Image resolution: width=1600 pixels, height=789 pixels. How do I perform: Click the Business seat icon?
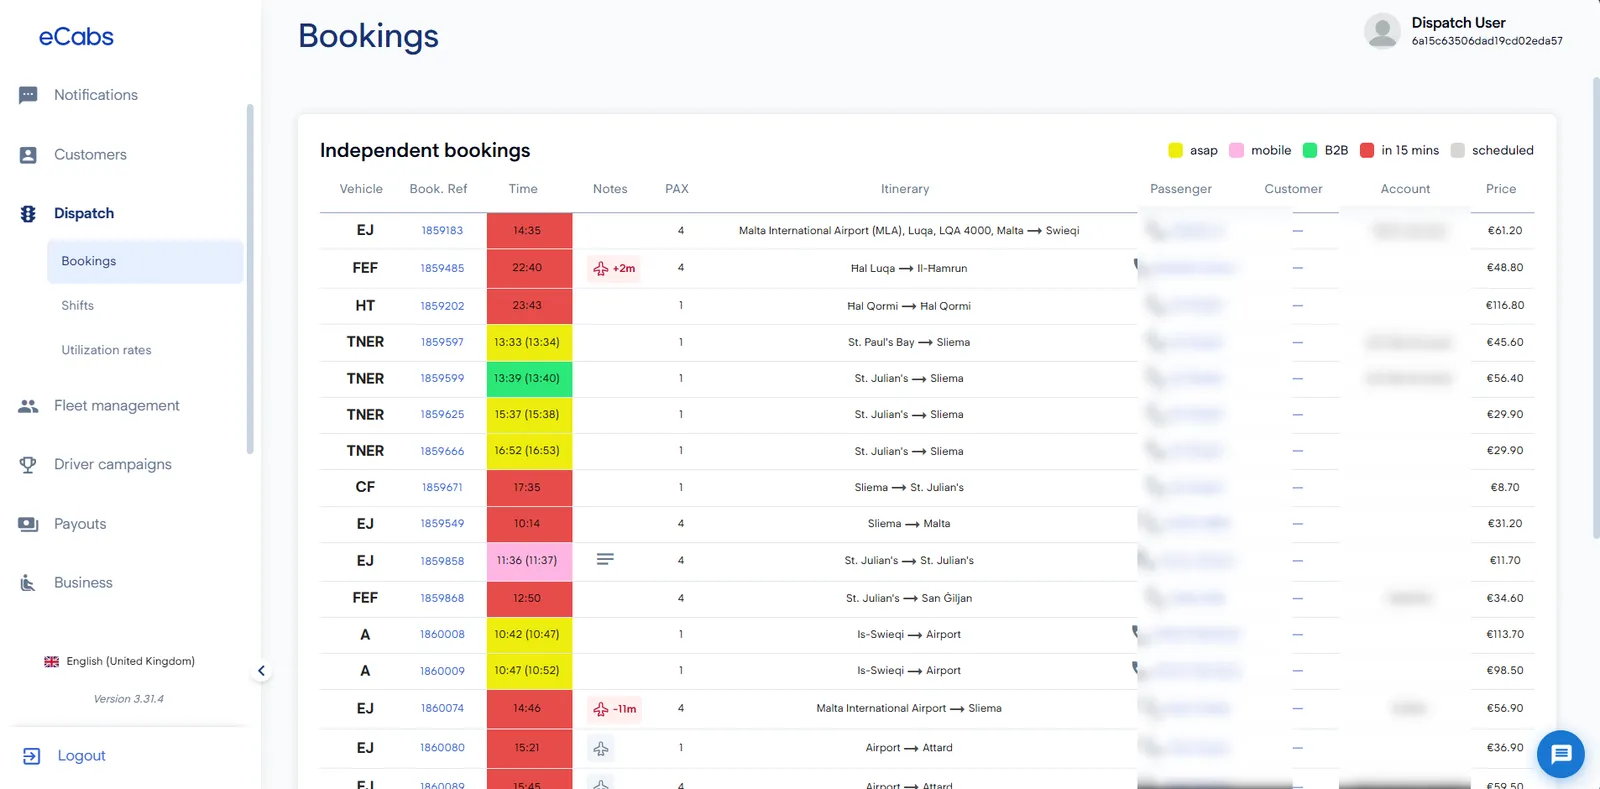click(x=28, y=583)
